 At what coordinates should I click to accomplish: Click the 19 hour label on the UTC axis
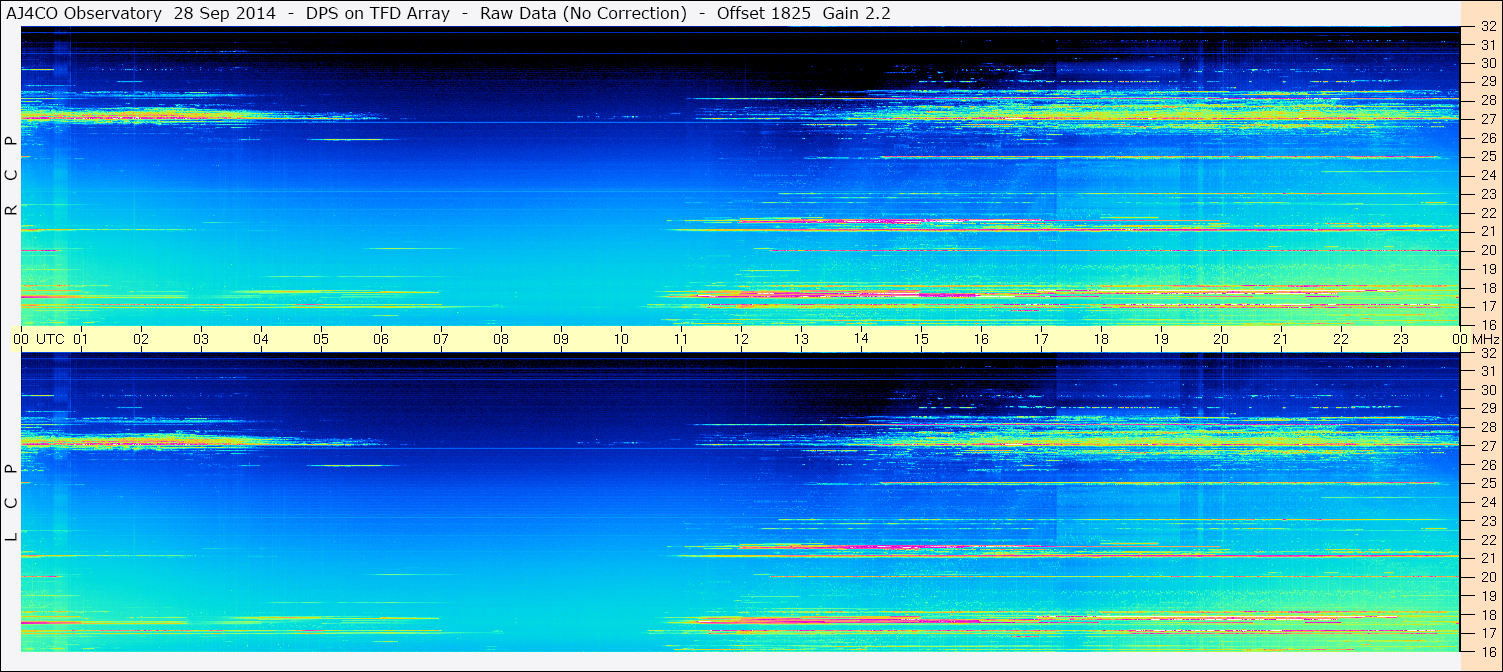coord(1161,339)
